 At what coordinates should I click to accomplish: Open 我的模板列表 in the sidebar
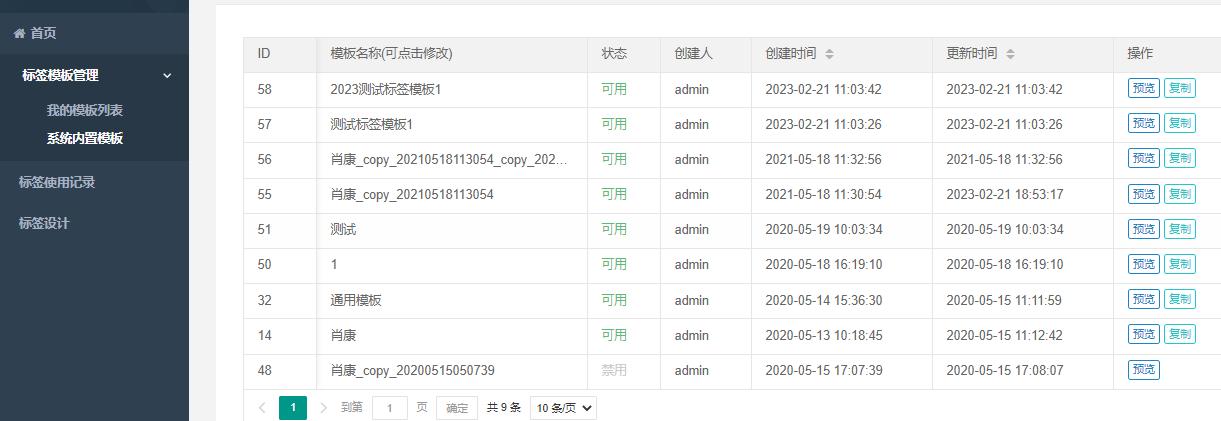(85, 110)
